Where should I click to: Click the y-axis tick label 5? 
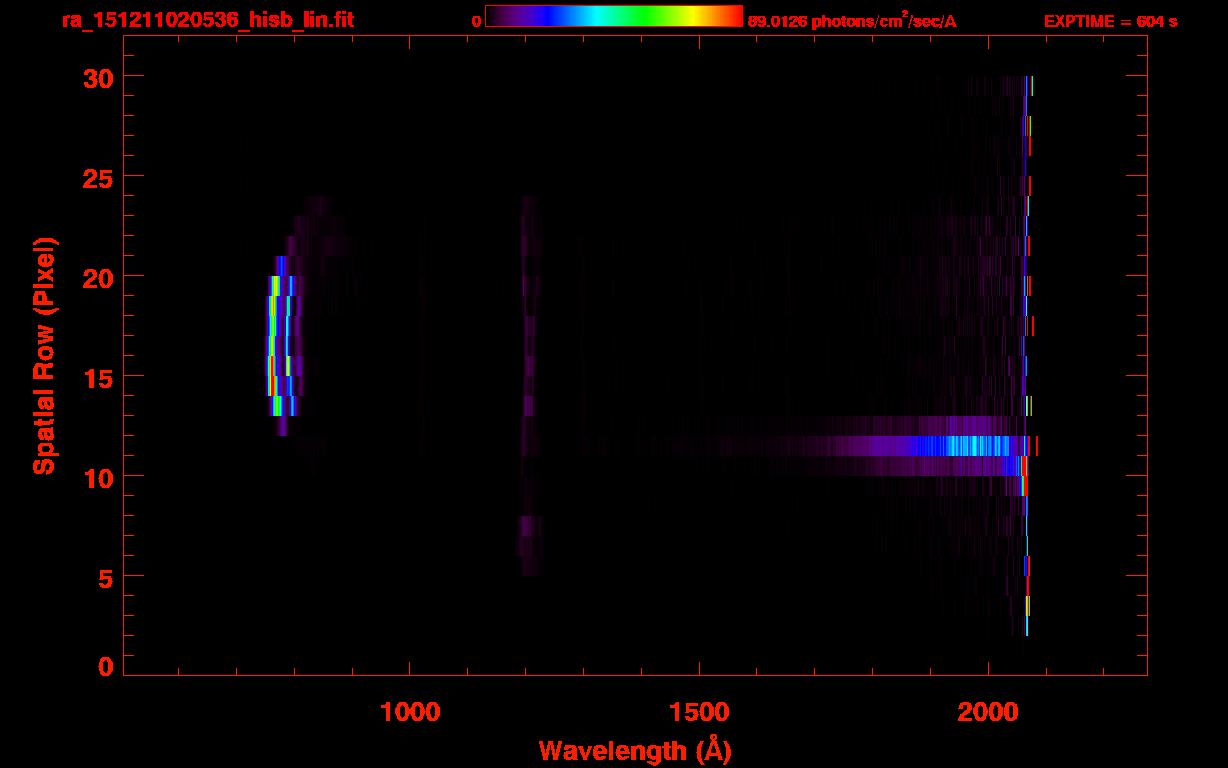tap(104, 577)
